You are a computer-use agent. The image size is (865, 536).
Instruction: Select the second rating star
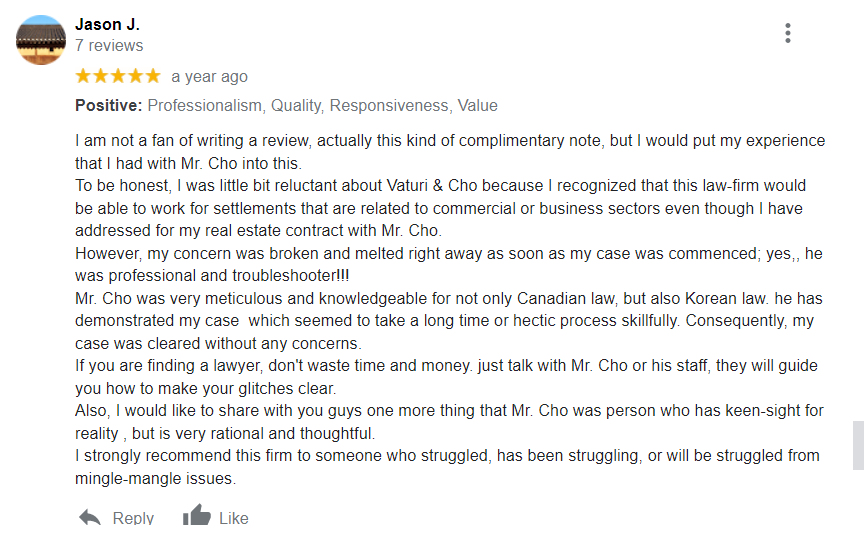click(101, 76)
